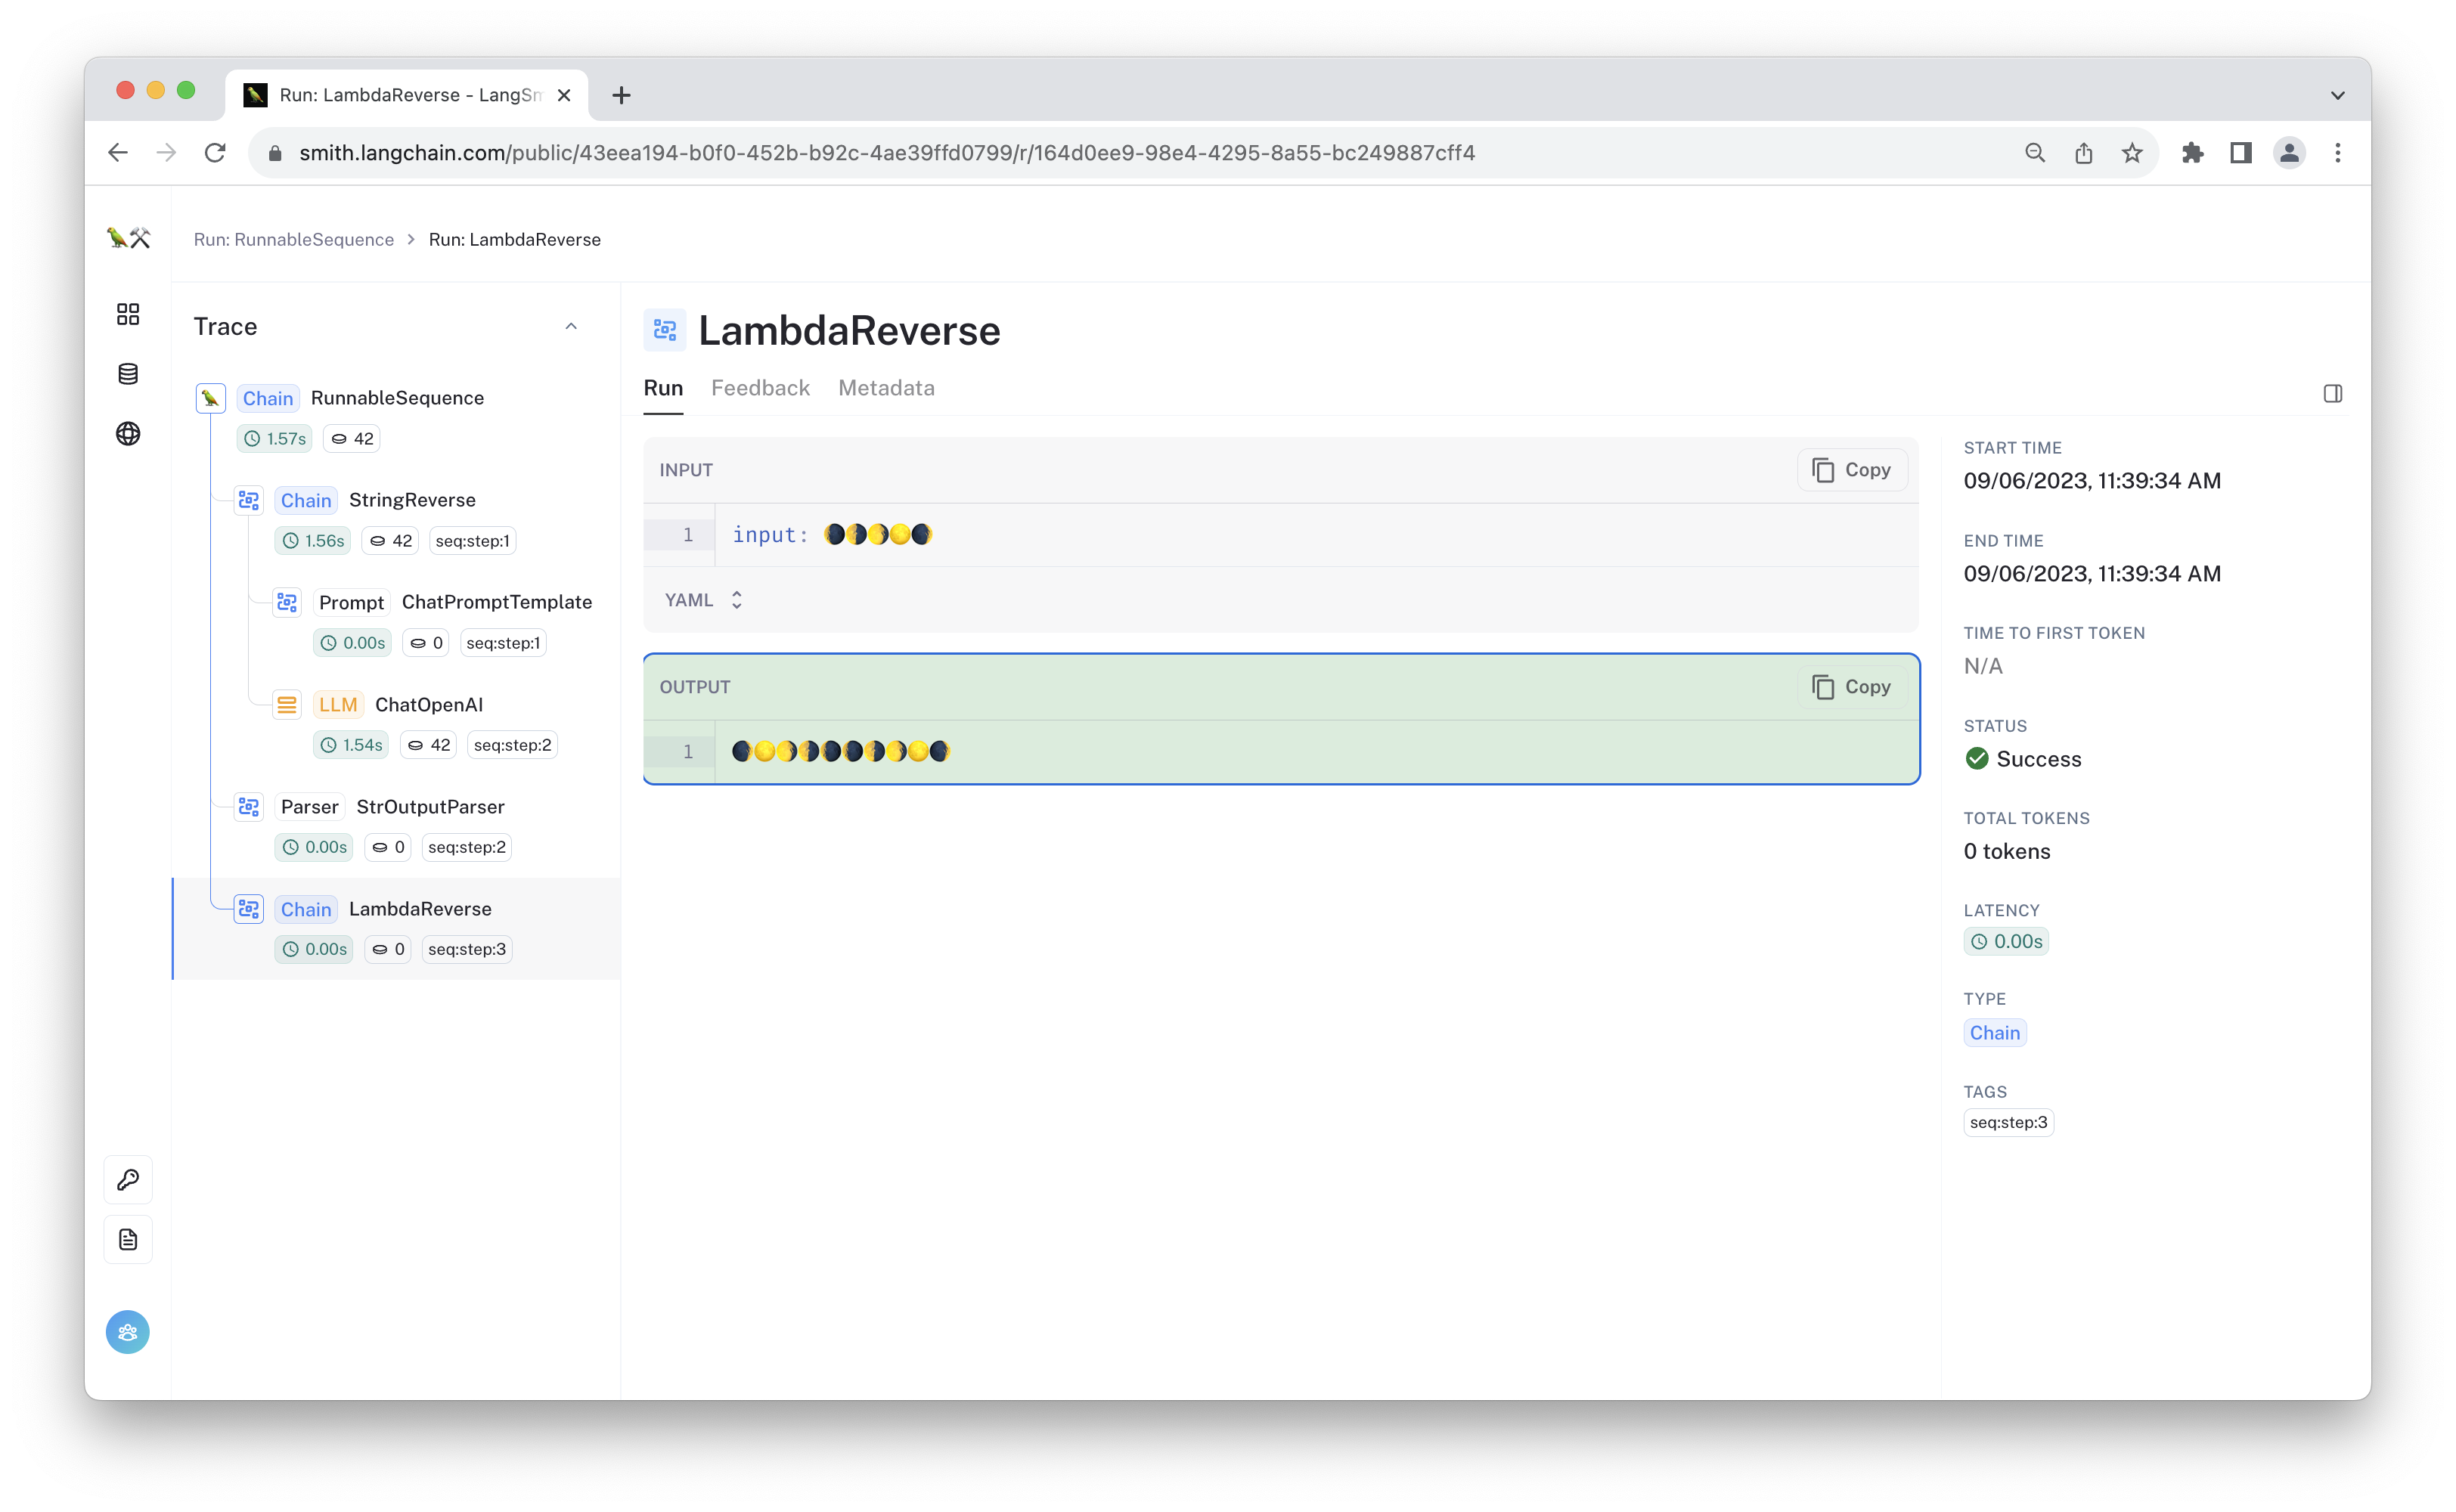Click the Chain type badge under TYPE
Image resolution: width=2456 pixels, height=1512 pixels.
click(1994, 1033)
